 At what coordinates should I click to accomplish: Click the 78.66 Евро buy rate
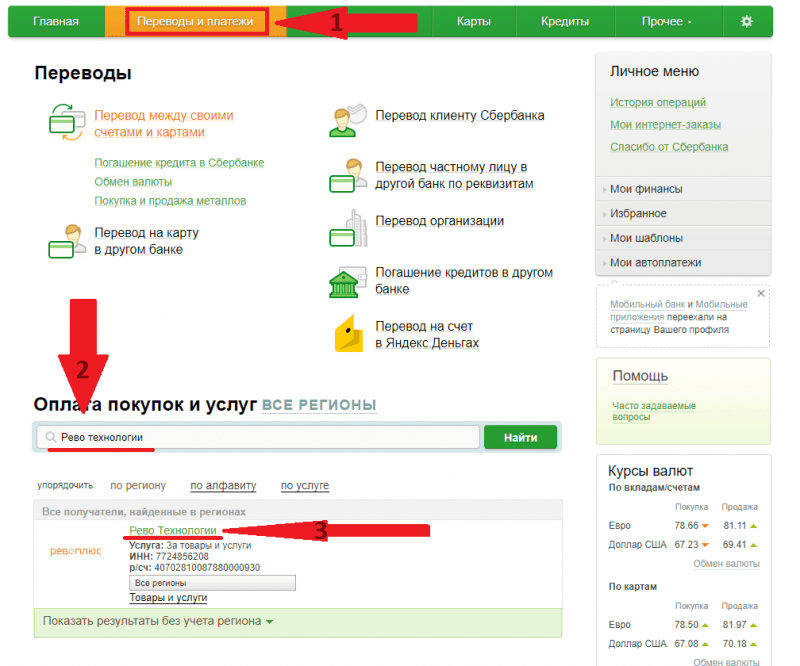tap(686, 526)
